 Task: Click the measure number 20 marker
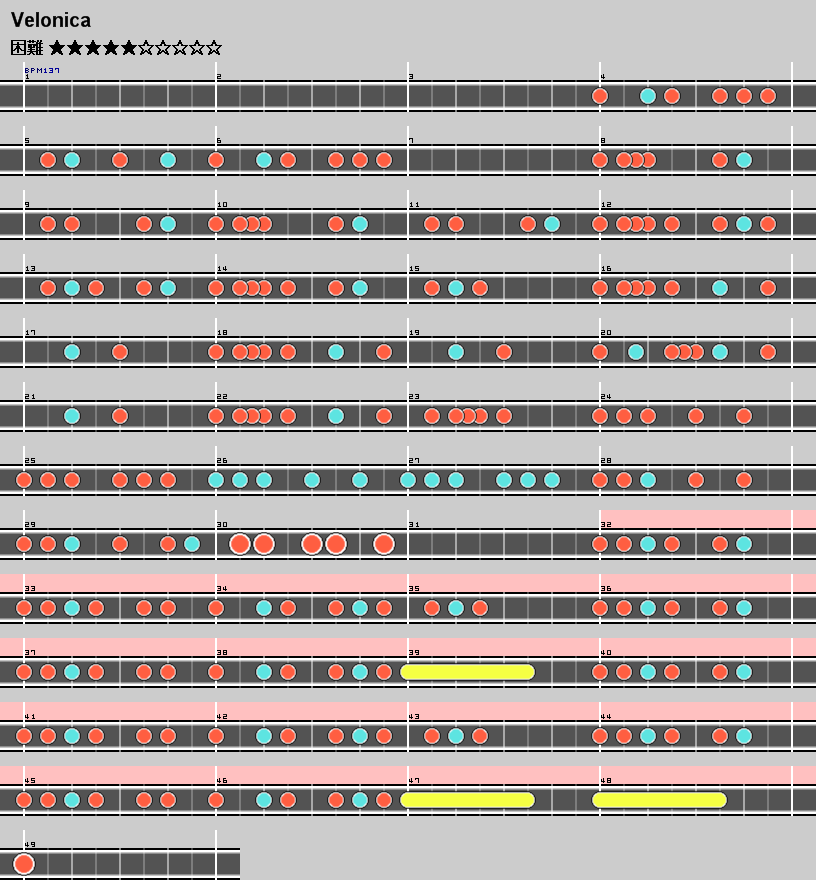(606, 333)
